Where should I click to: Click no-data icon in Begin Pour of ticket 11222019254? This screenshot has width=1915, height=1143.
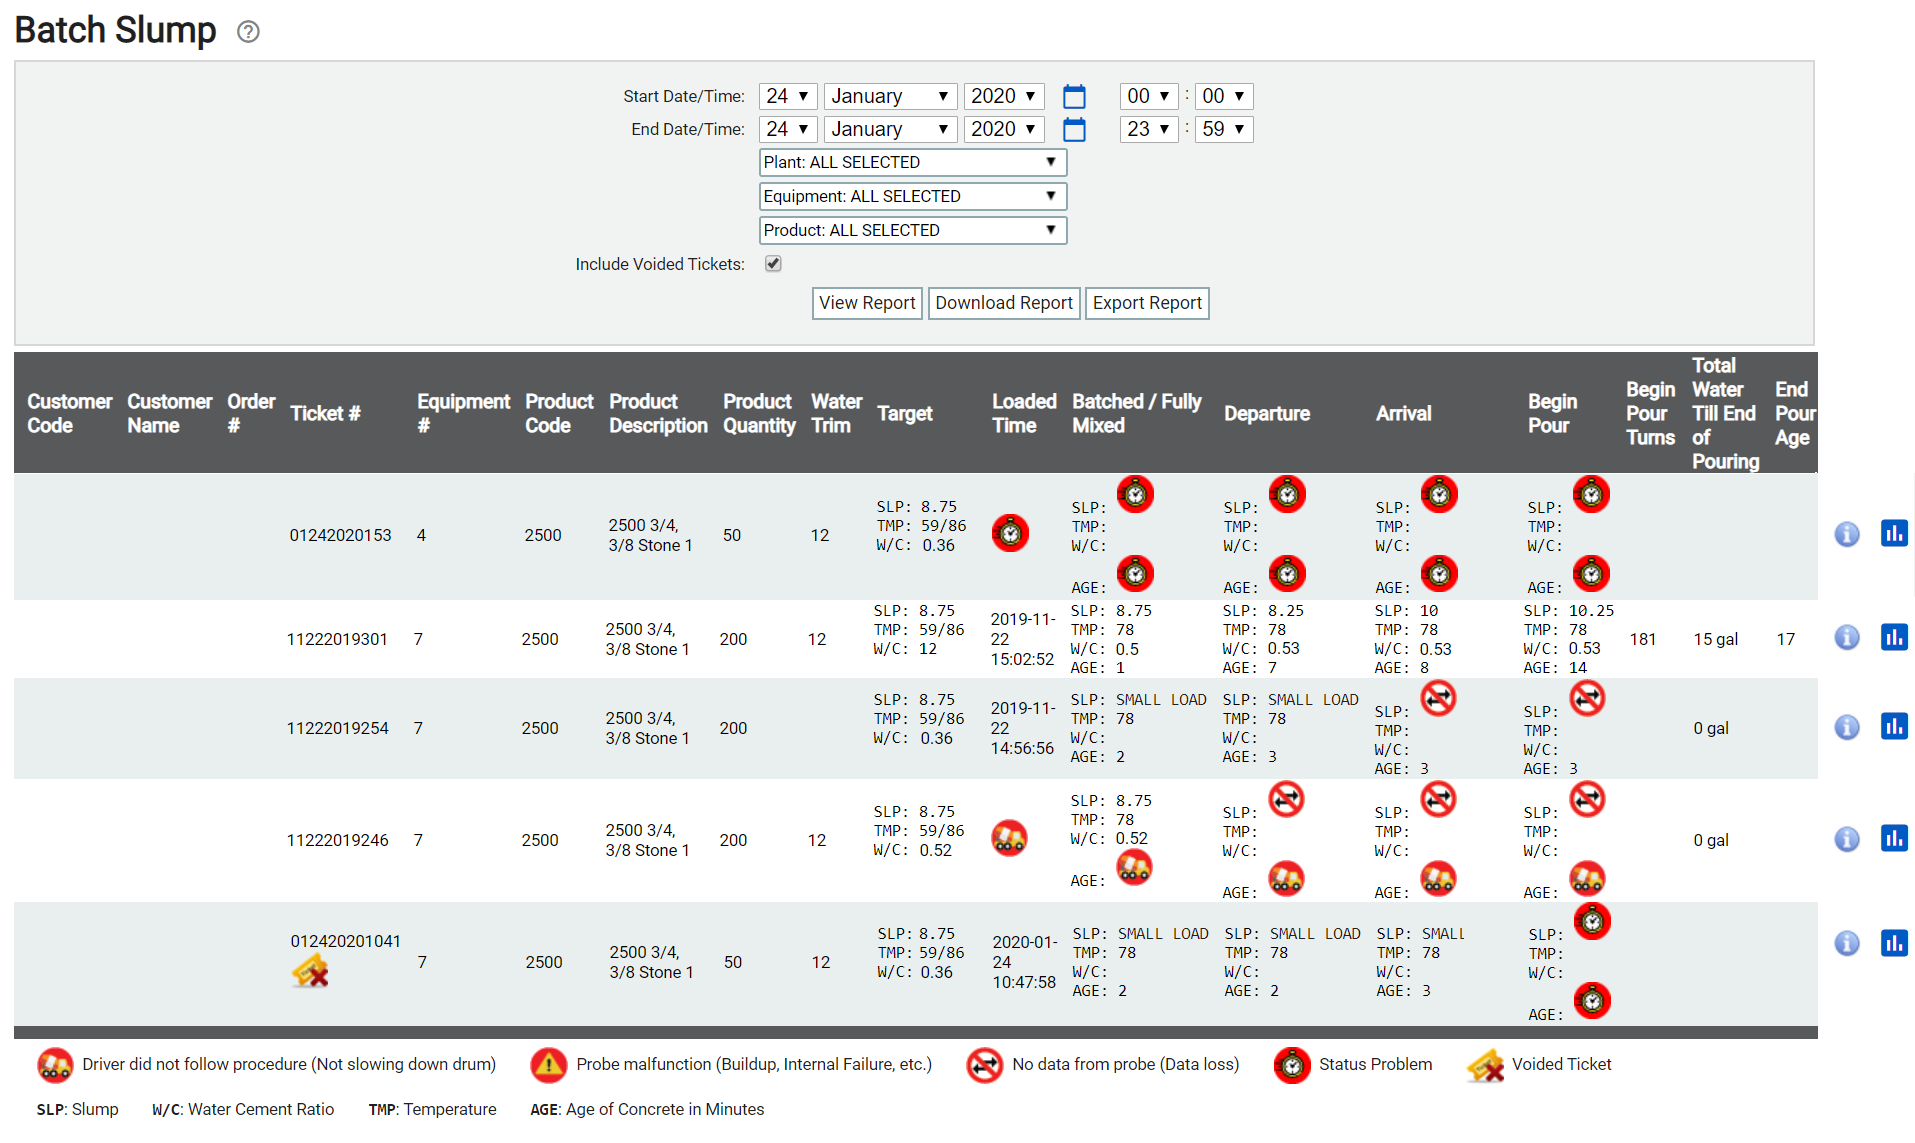pos(1587,698)
